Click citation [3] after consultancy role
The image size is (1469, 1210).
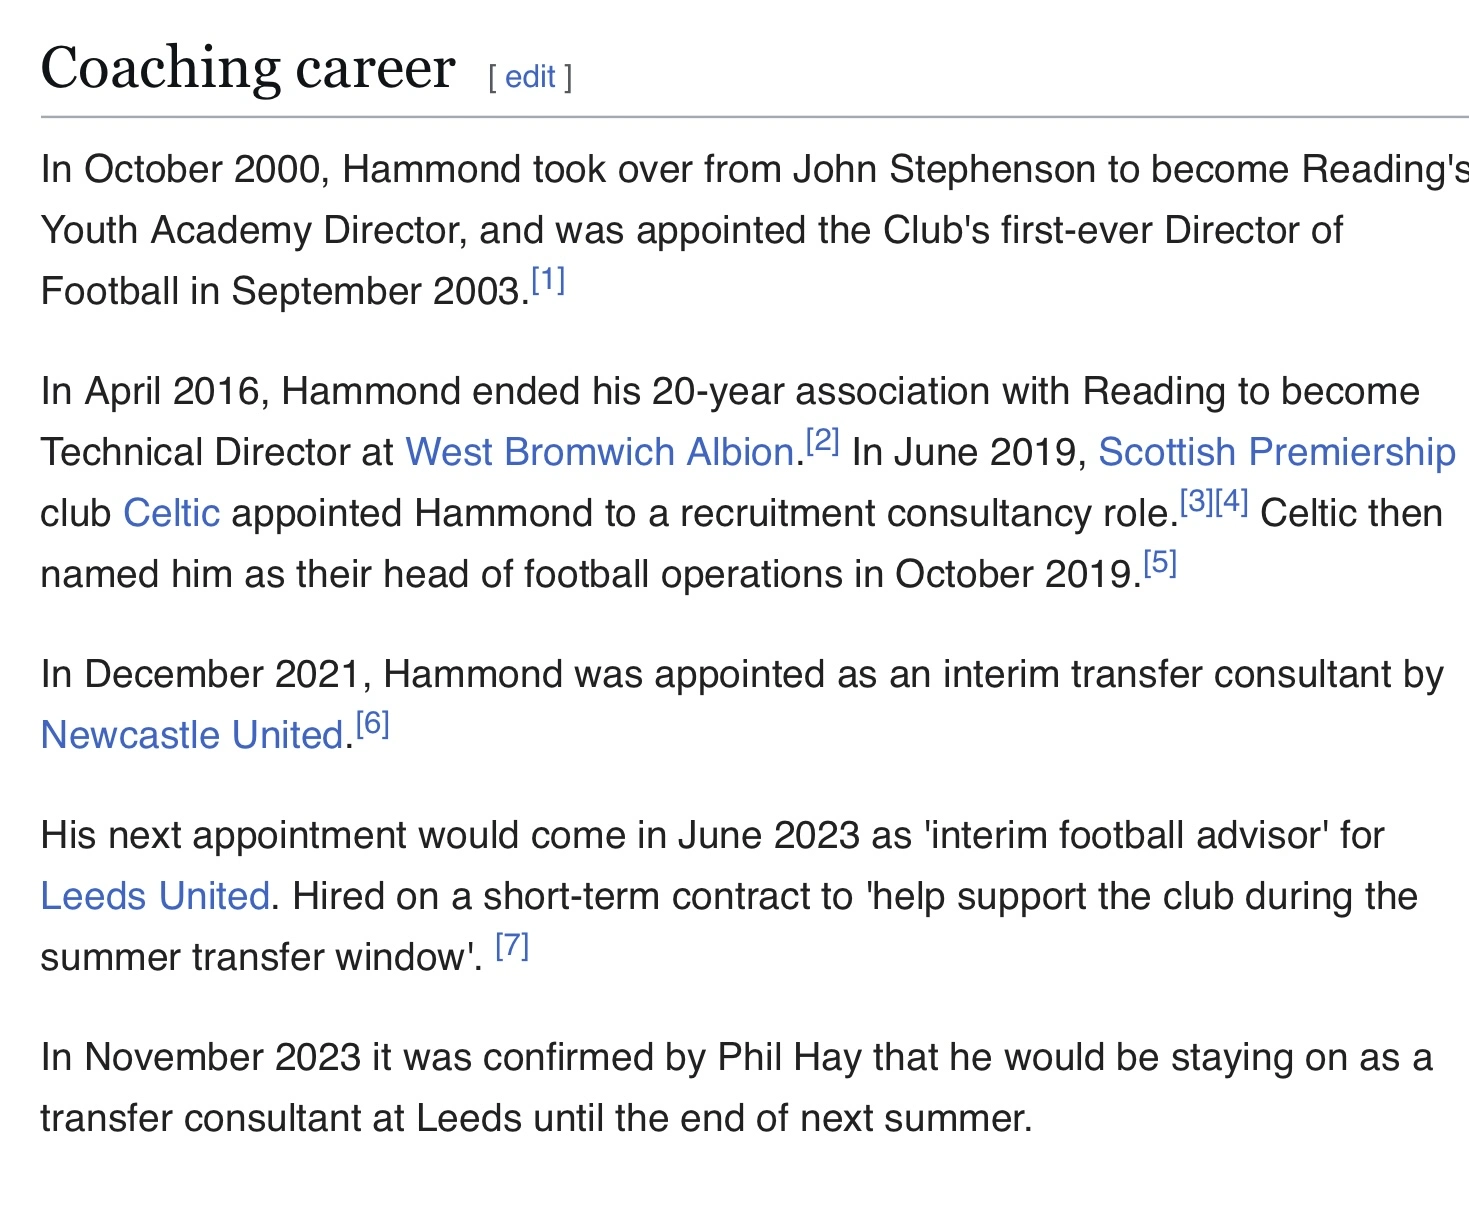1197,503
